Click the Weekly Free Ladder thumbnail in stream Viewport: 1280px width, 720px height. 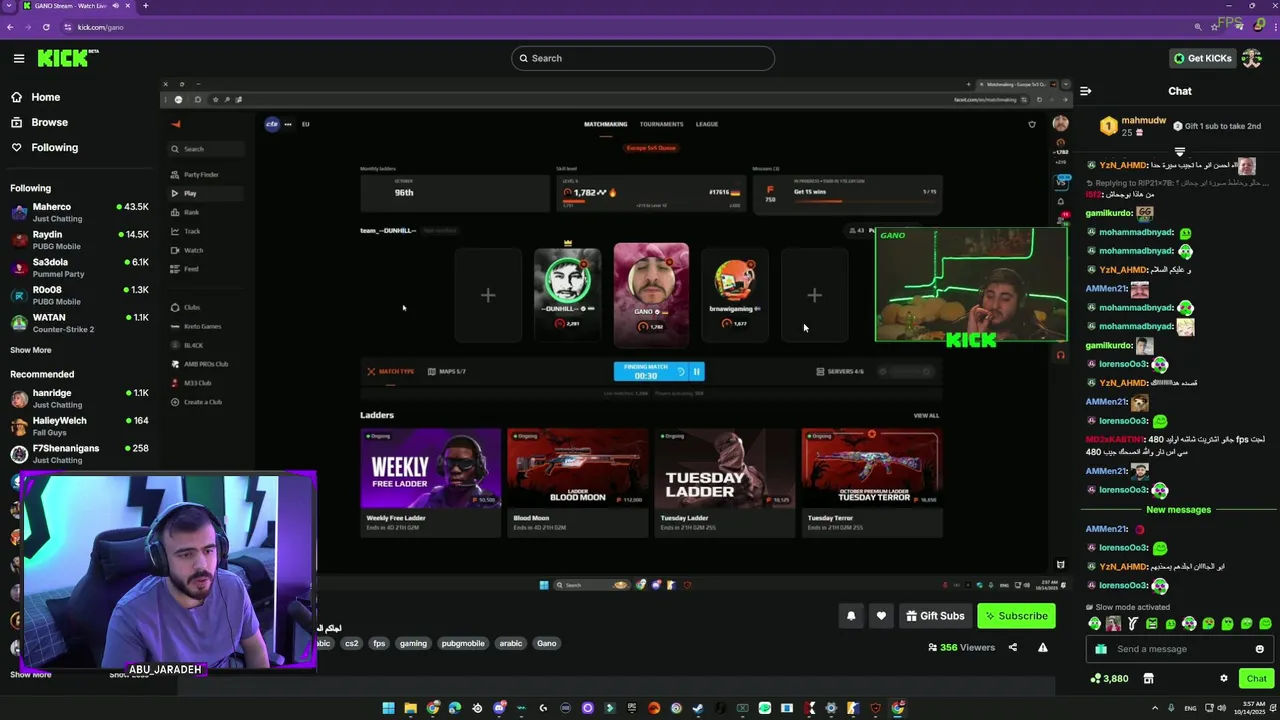(430, 468)
